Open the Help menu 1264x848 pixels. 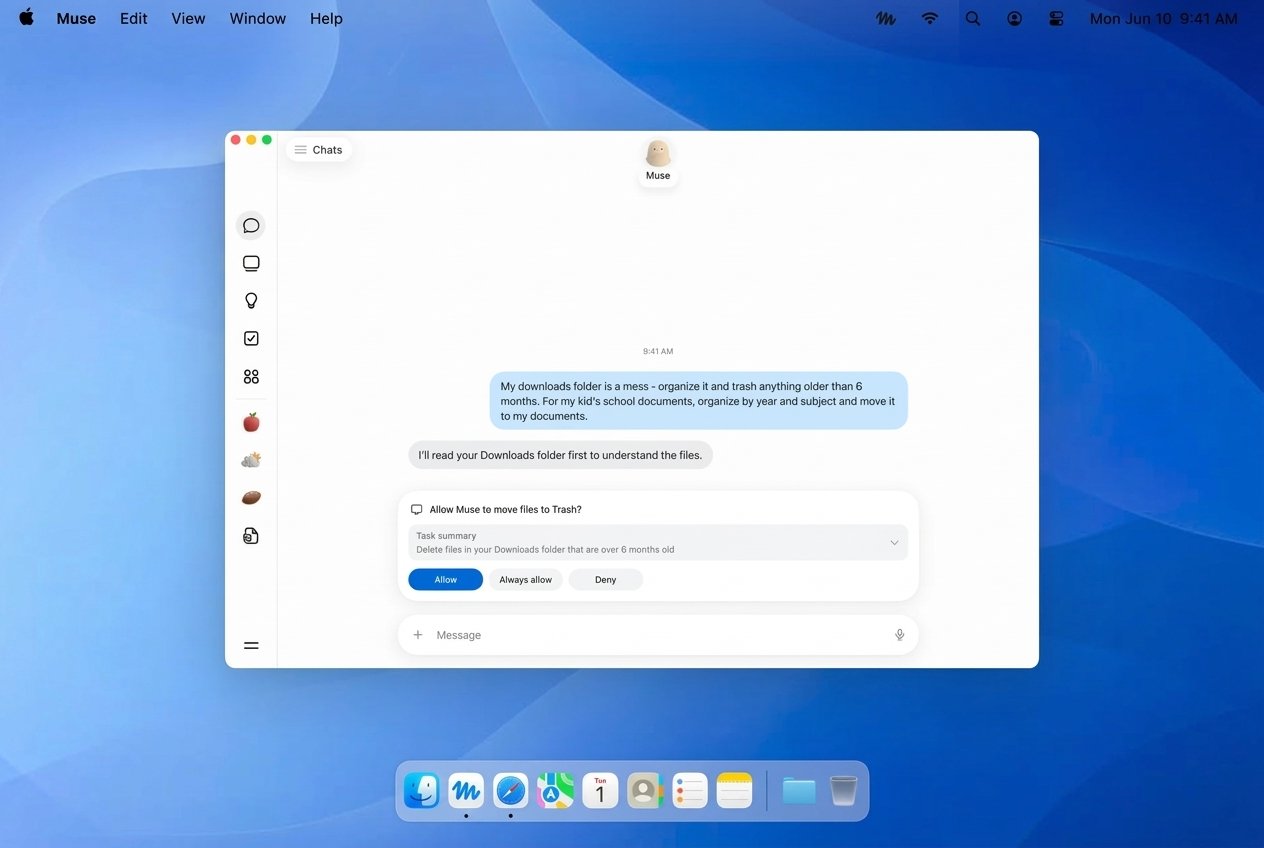(x=326, y=18)
